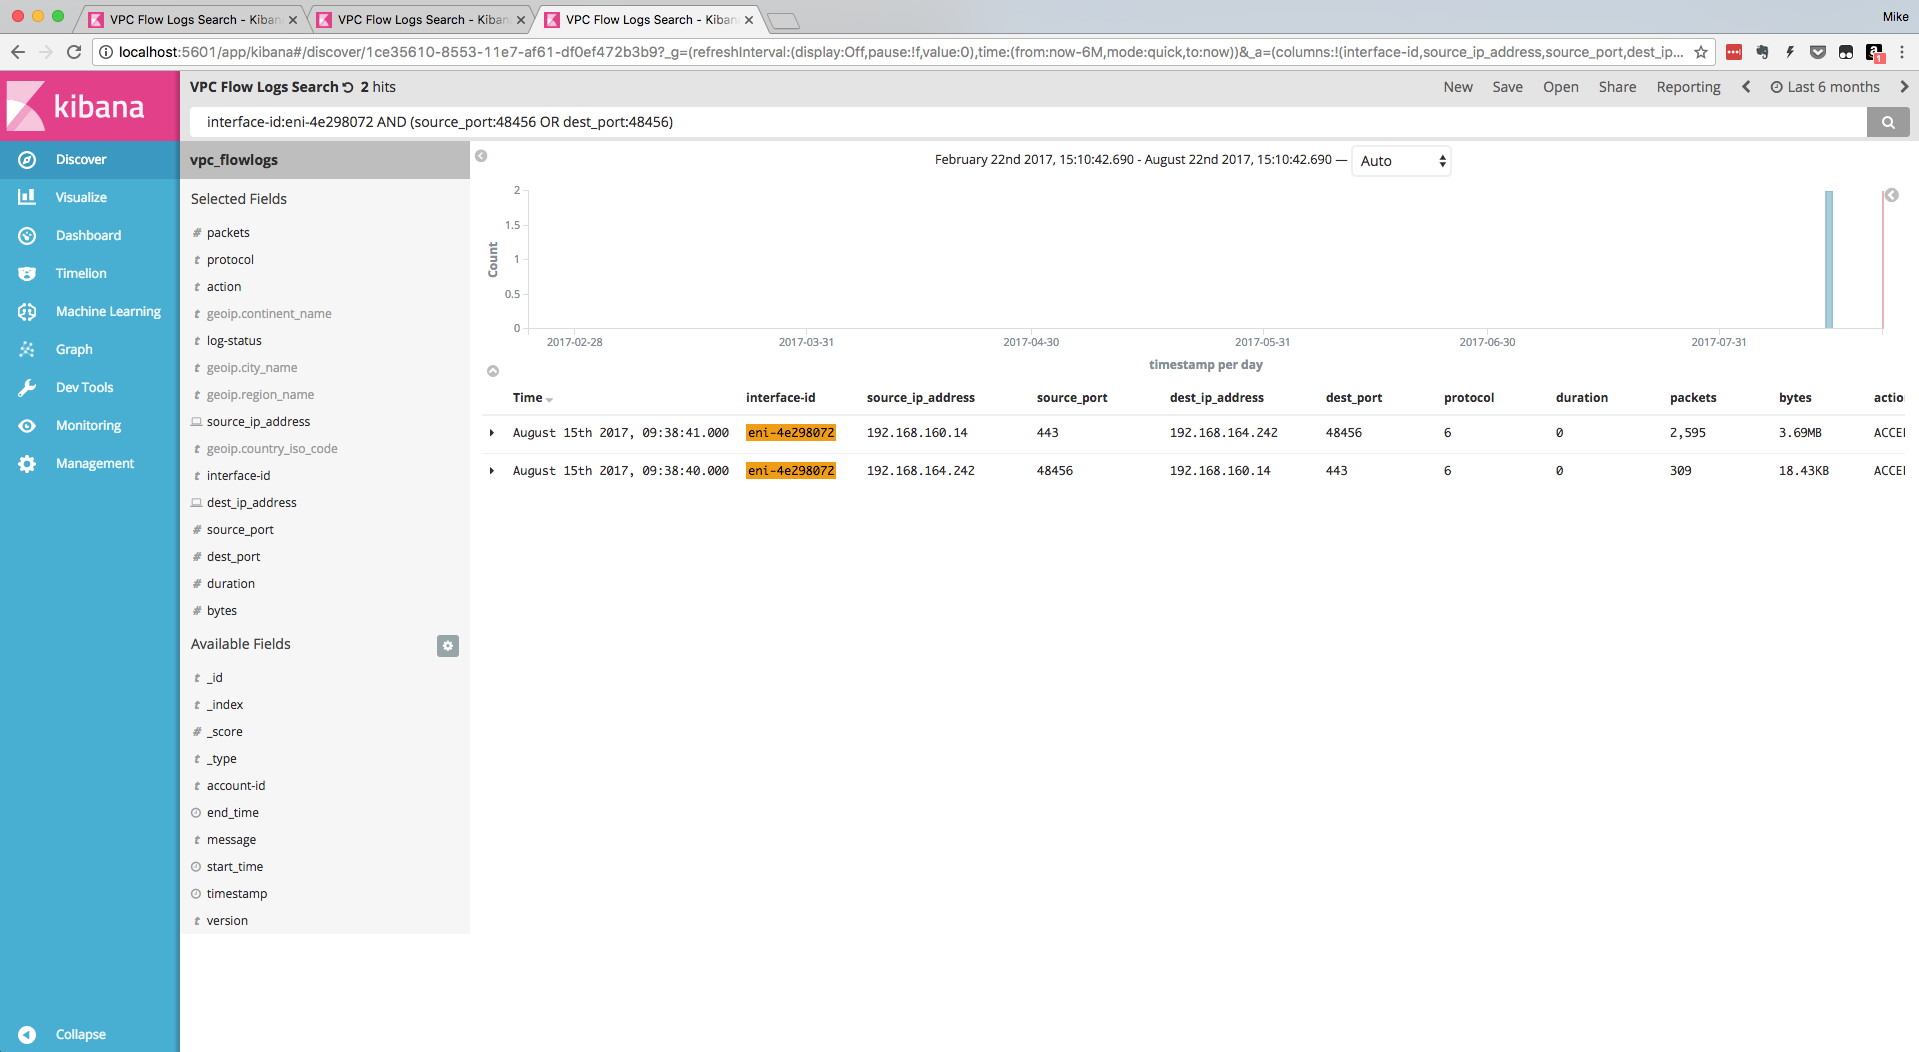Open the Dashboard section

(89, 236)
